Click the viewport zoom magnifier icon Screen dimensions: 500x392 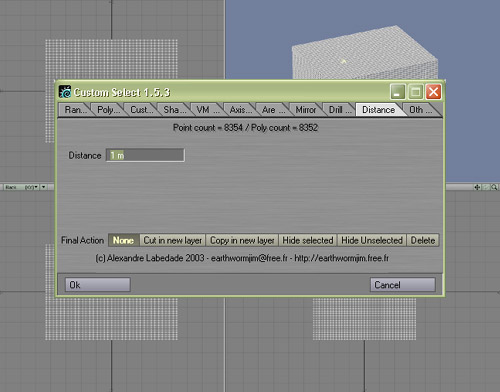coord(494,187)
